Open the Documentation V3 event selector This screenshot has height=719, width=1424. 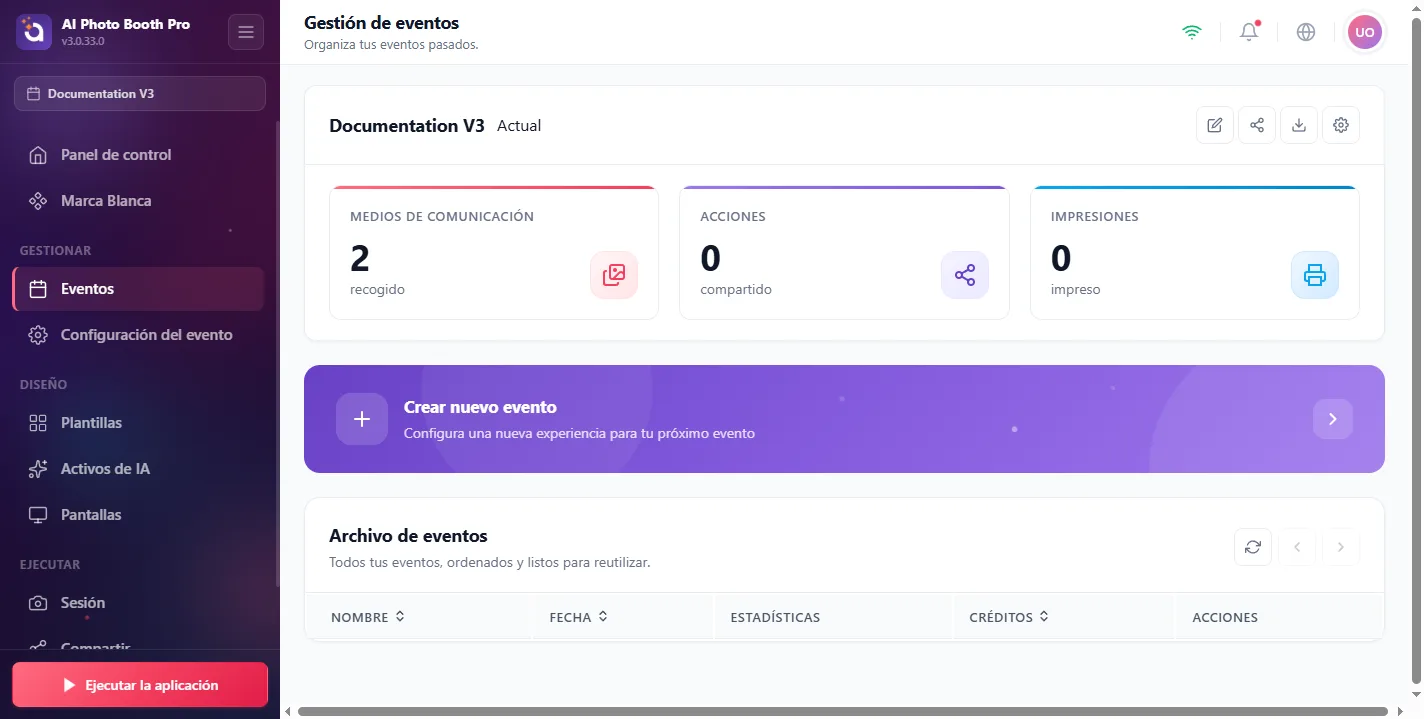click(x=140, y=94)
